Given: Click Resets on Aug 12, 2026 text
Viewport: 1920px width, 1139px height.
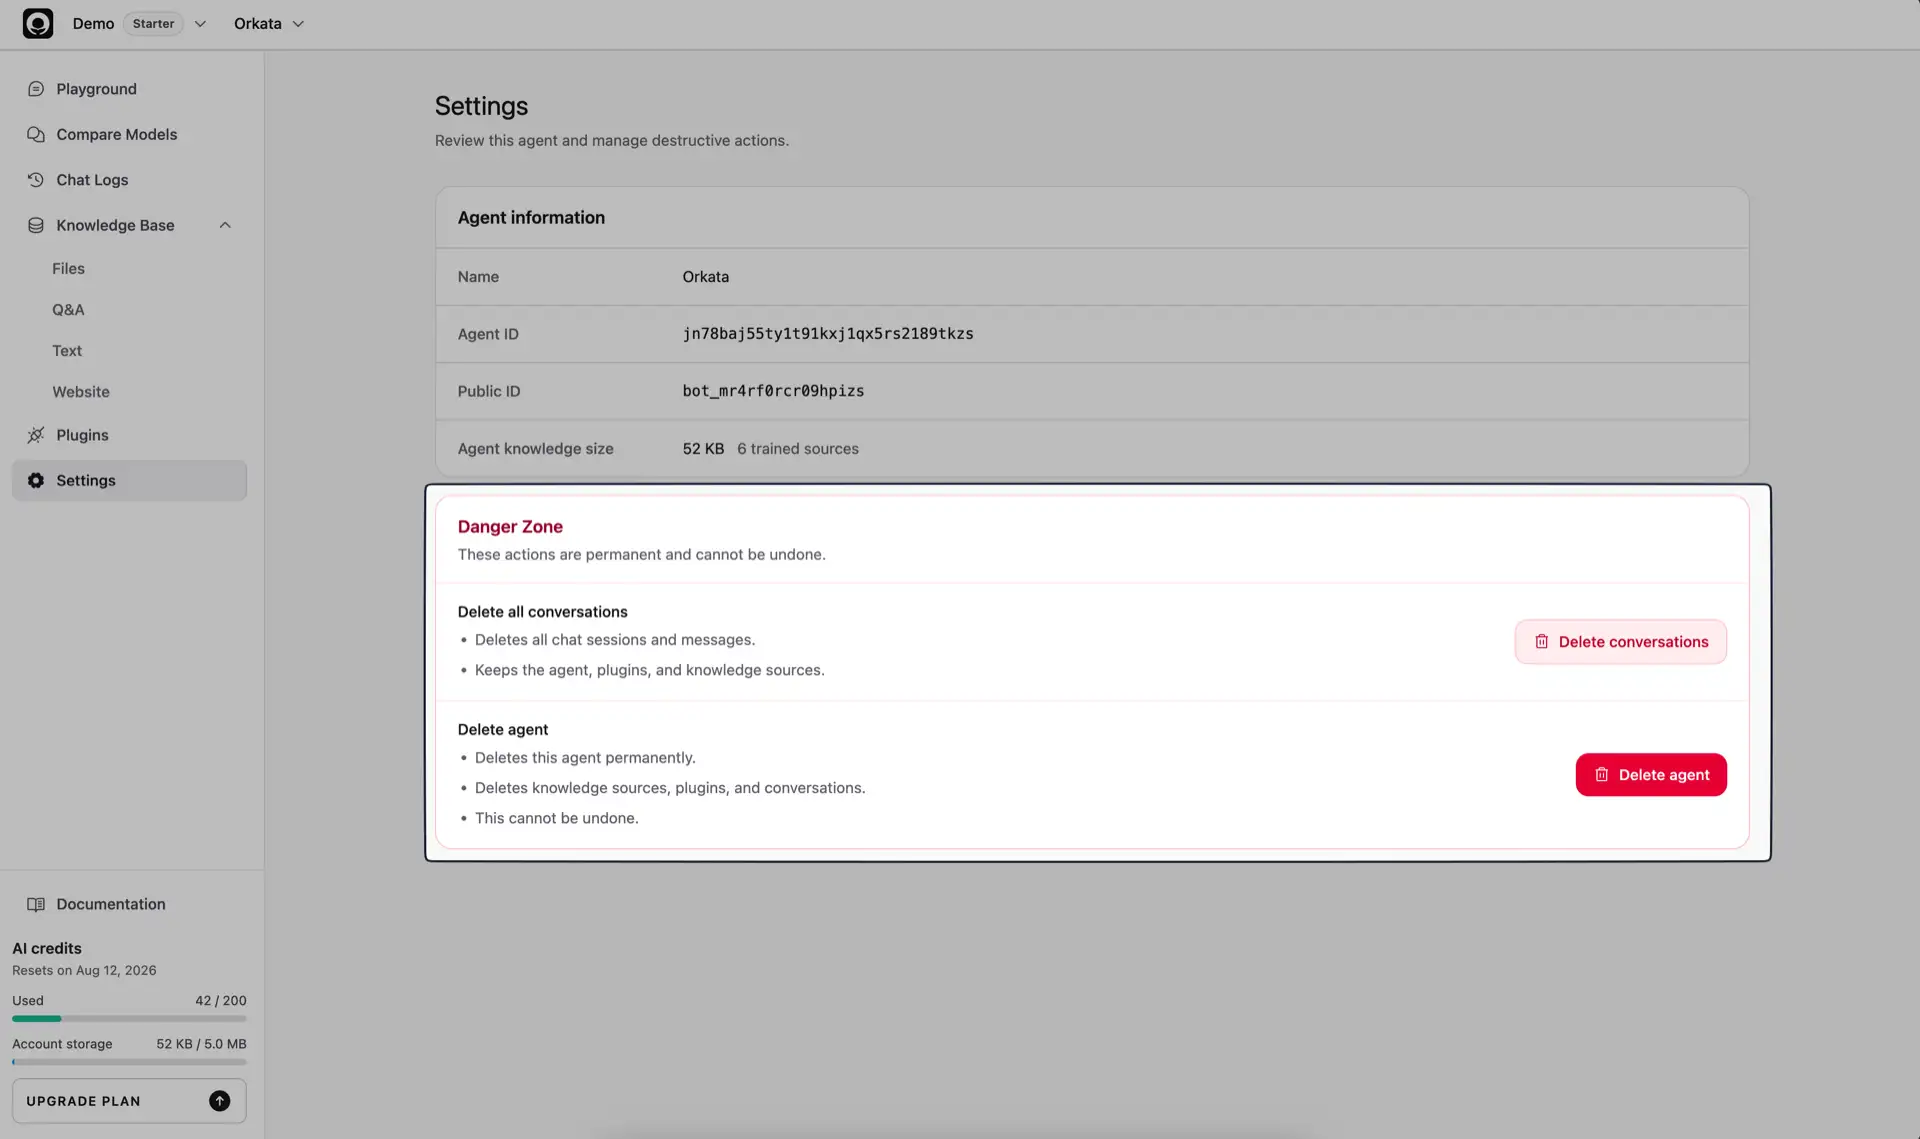Looking at the screenshot, I should click(x=84, y=970).
